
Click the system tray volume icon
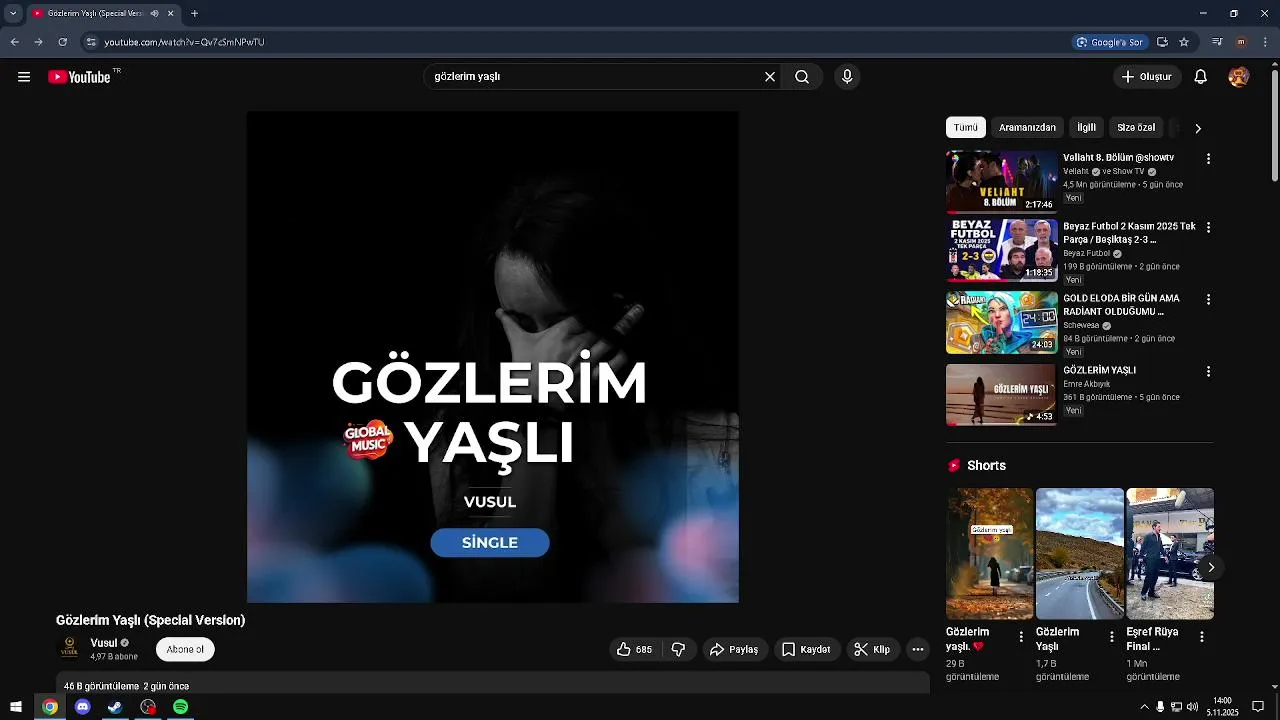coord(1193,707)
